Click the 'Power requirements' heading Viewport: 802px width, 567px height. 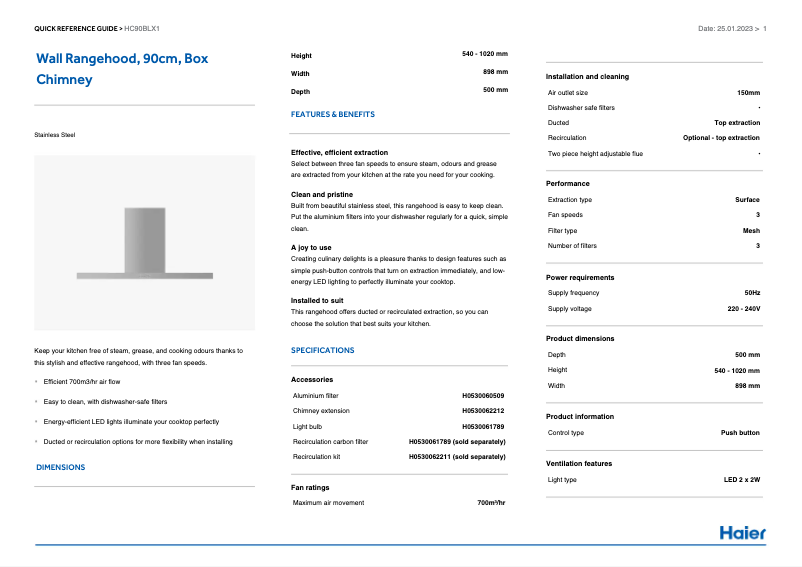[580, 277]
